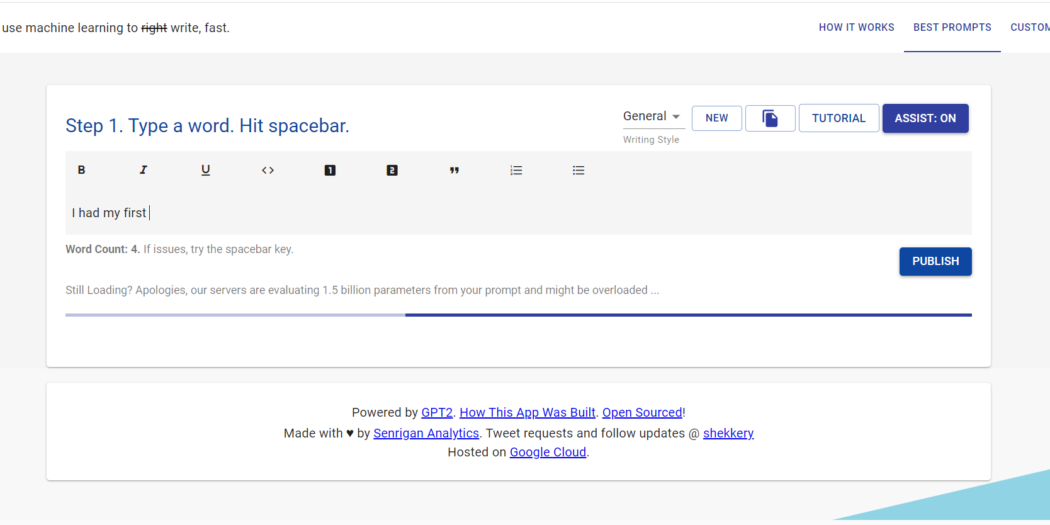The width and height of the screenshot is (1050, 525).
Task: Follow the GPT2 link in footer
Action: [x=437, y=412]
